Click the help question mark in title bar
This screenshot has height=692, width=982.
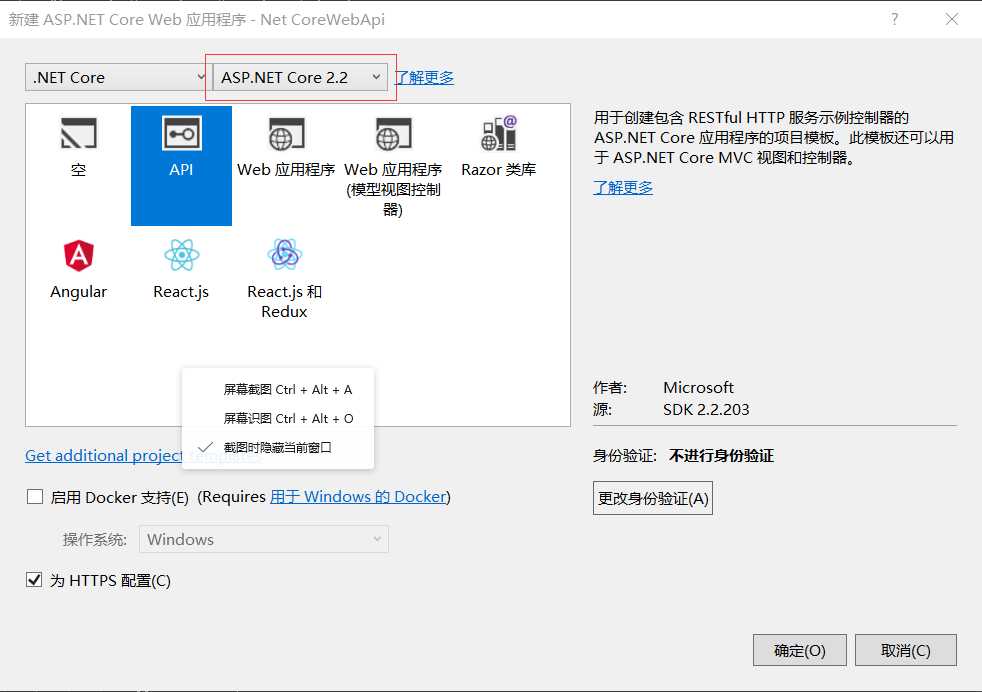(894, 19)
